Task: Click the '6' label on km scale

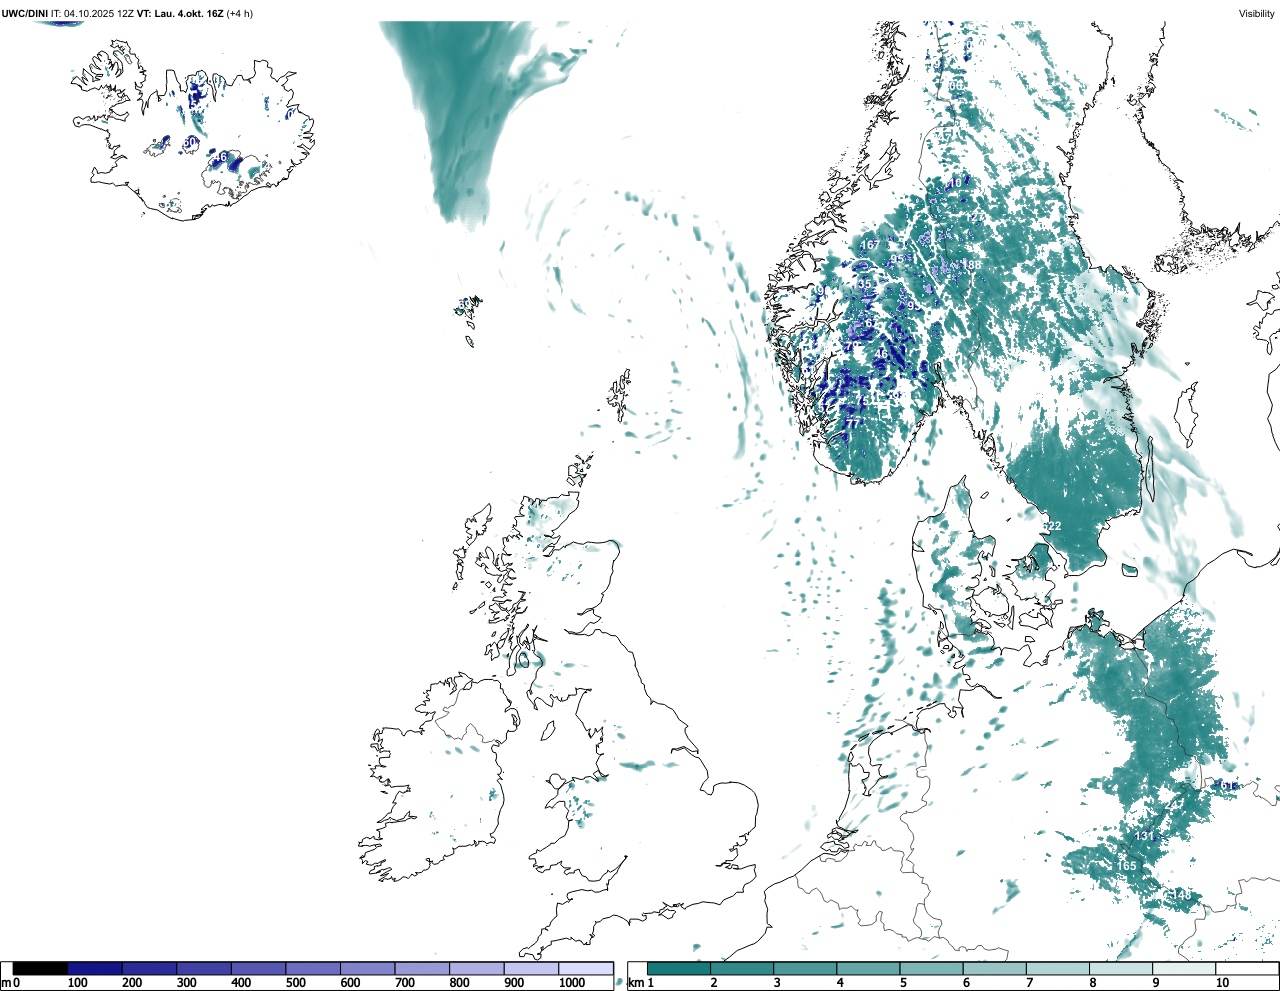Action: pyautogui.click(x=967, y=983)
